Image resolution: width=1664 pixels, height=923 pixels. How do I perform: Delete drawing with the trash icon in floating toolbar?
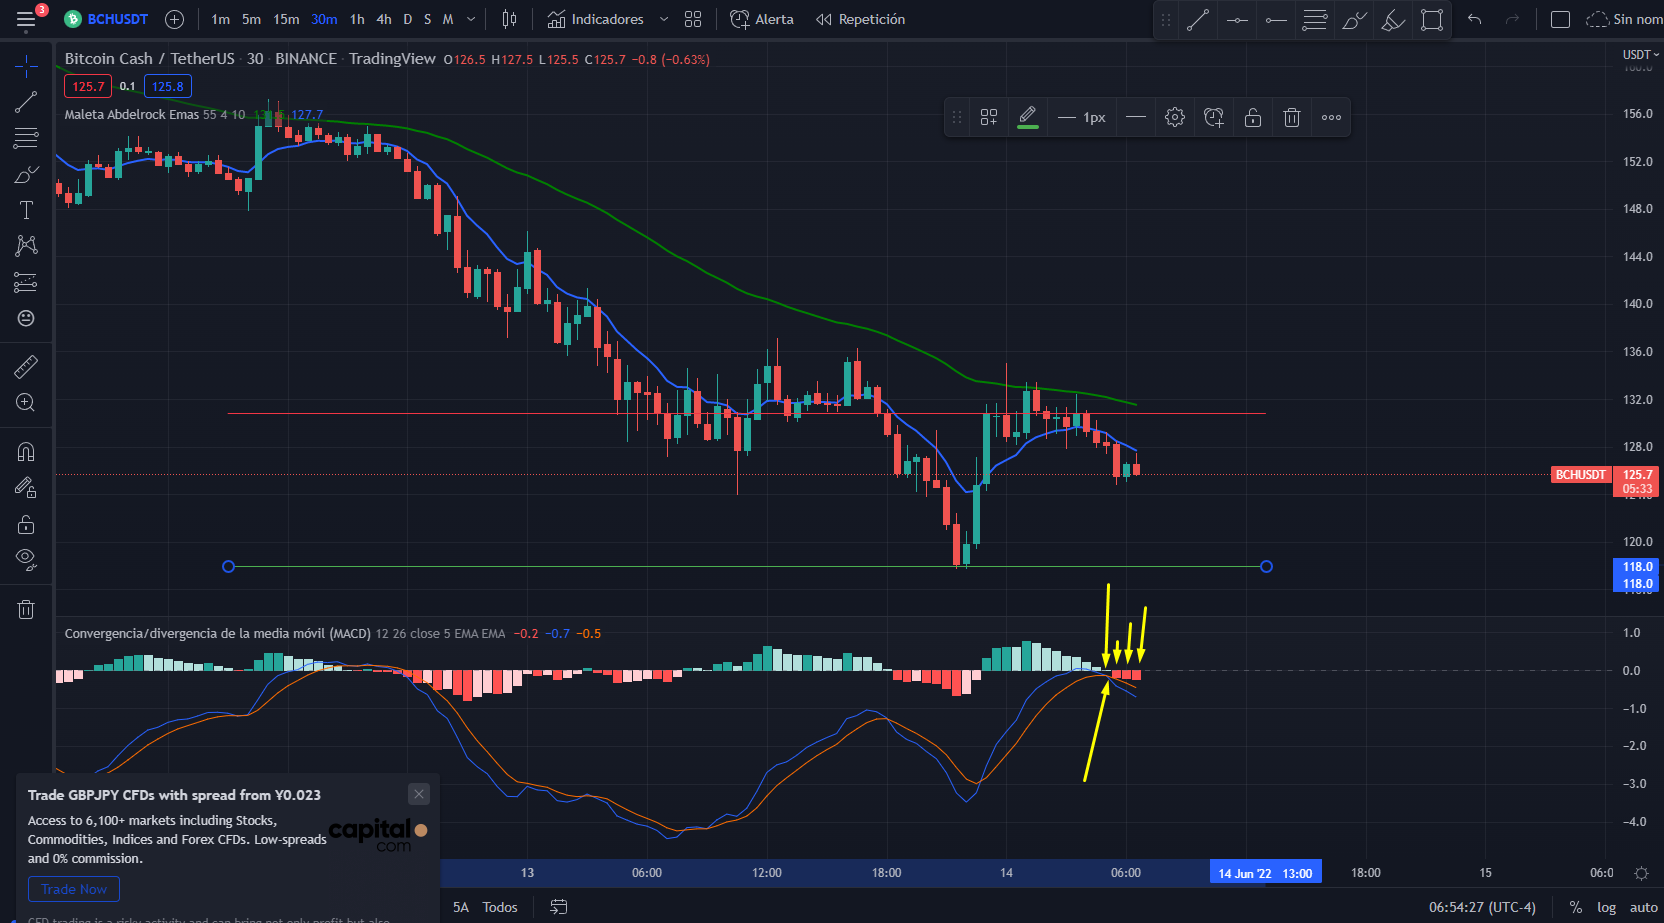point(1292,118)
